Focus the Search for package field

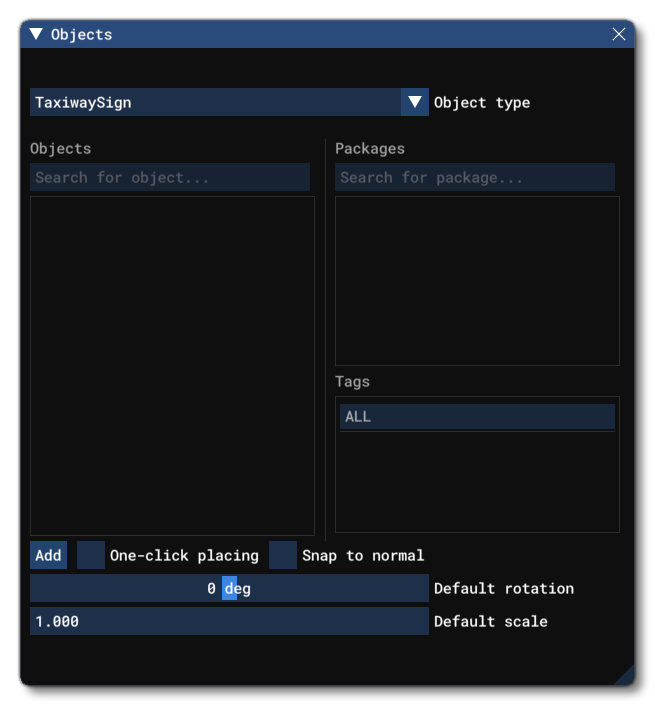coord(475,178)
